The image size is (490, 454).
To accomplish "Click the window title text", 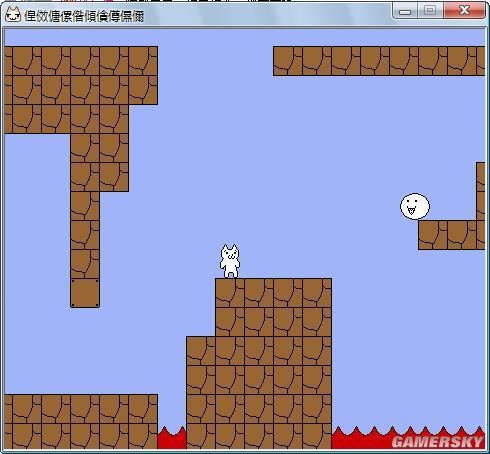I will point(84,16).
